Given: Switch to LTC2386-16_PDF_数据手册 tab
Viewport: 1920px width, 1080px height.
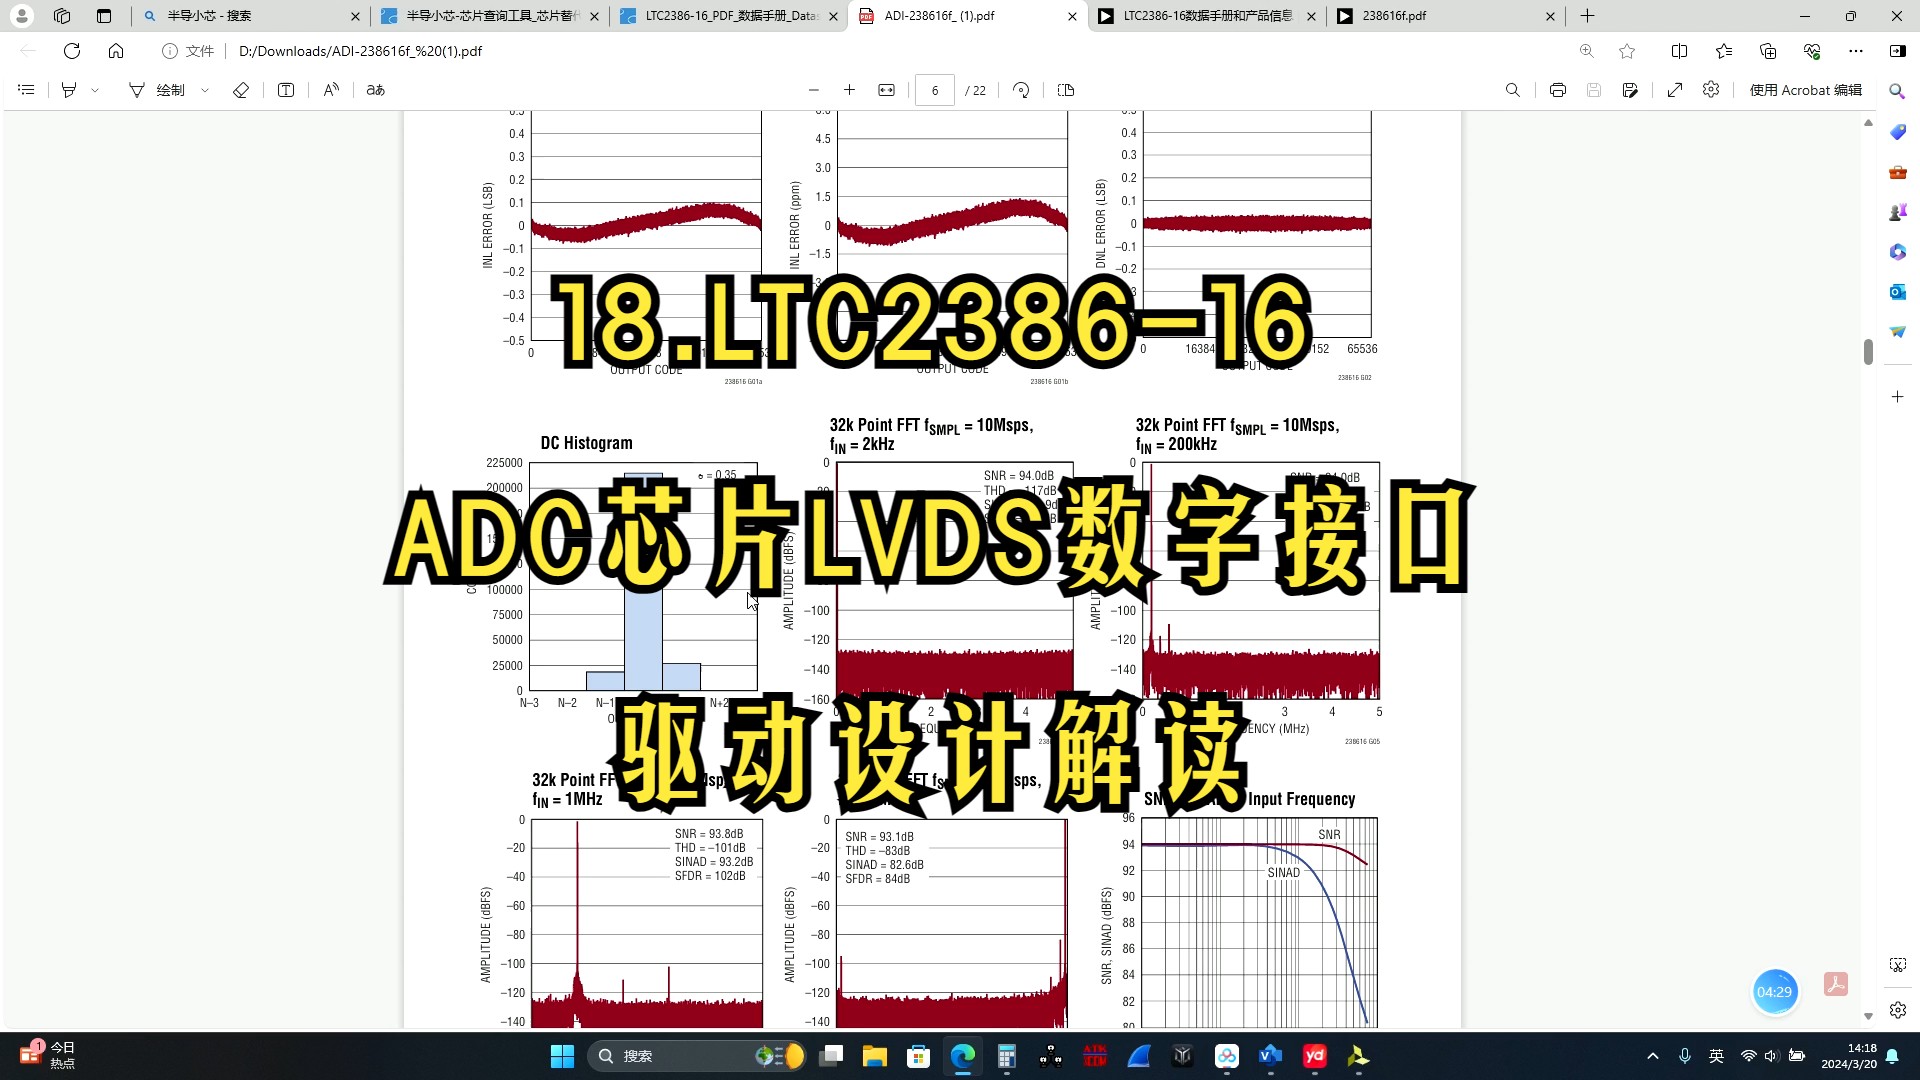Looking at the screenshot, I should coord(729,16).
